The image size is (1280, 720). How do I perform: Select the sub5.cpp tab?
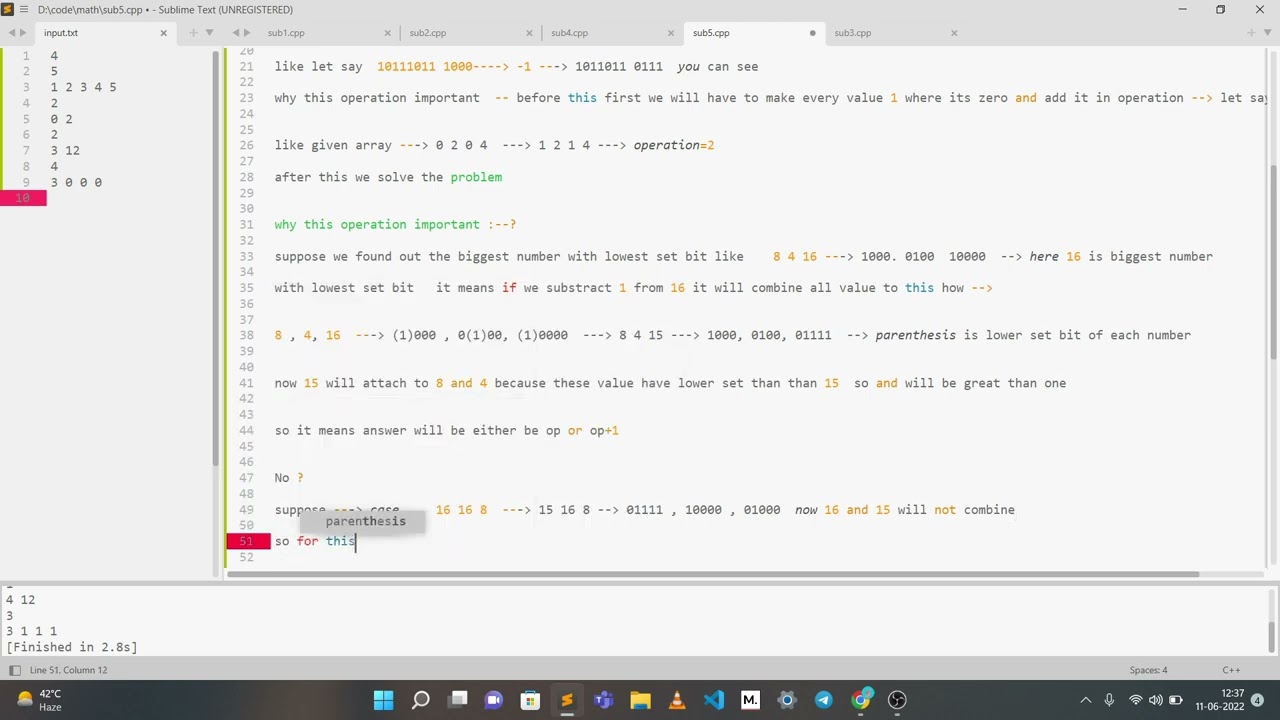click(712, 33)
